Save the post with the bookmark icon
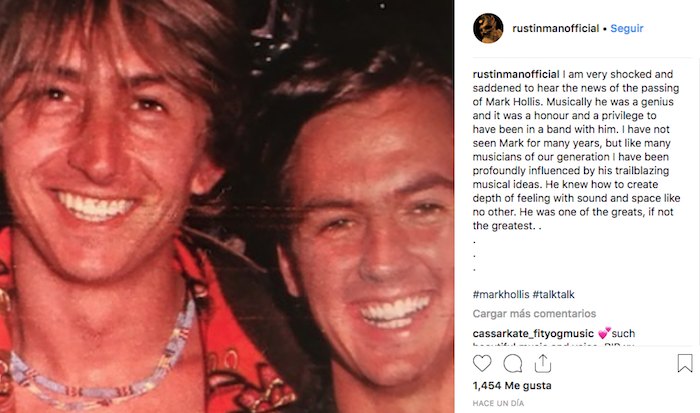Image resolution: width=700 pixels, height=413 pixels. coord(685,363)
